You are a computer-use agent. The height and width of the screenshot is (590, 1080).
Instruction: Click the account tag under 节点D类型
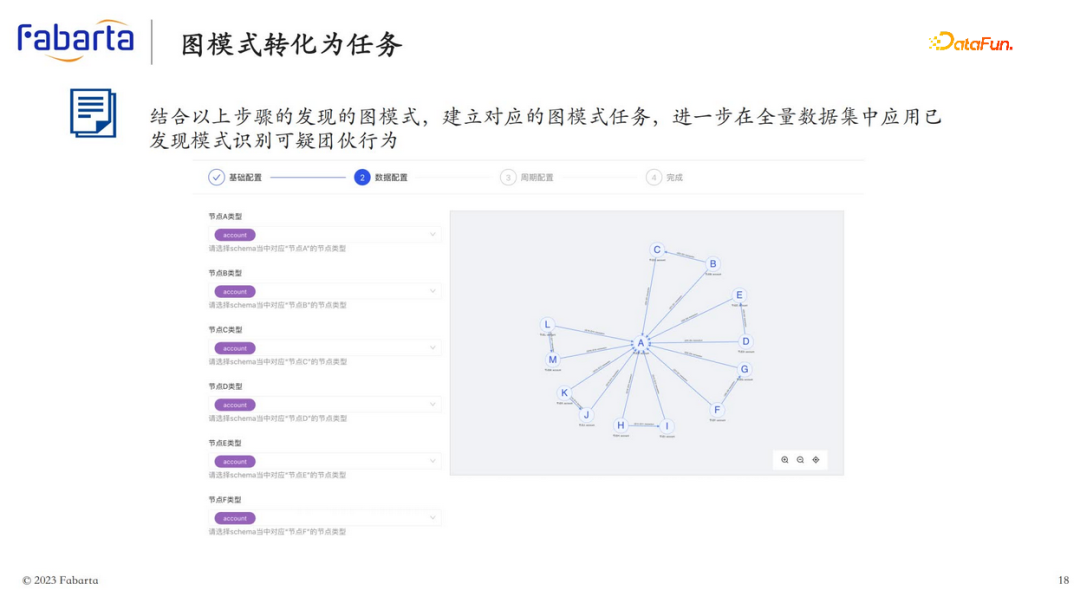point(235,405)
